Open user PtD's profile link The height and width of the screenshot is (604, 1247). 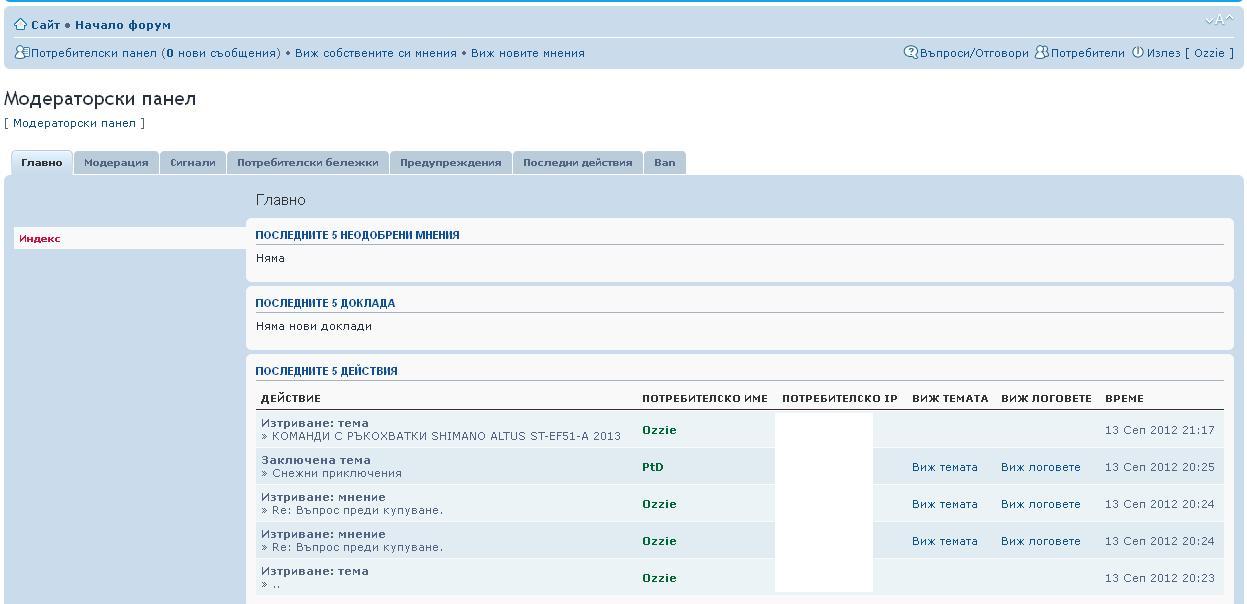(652, 467)
